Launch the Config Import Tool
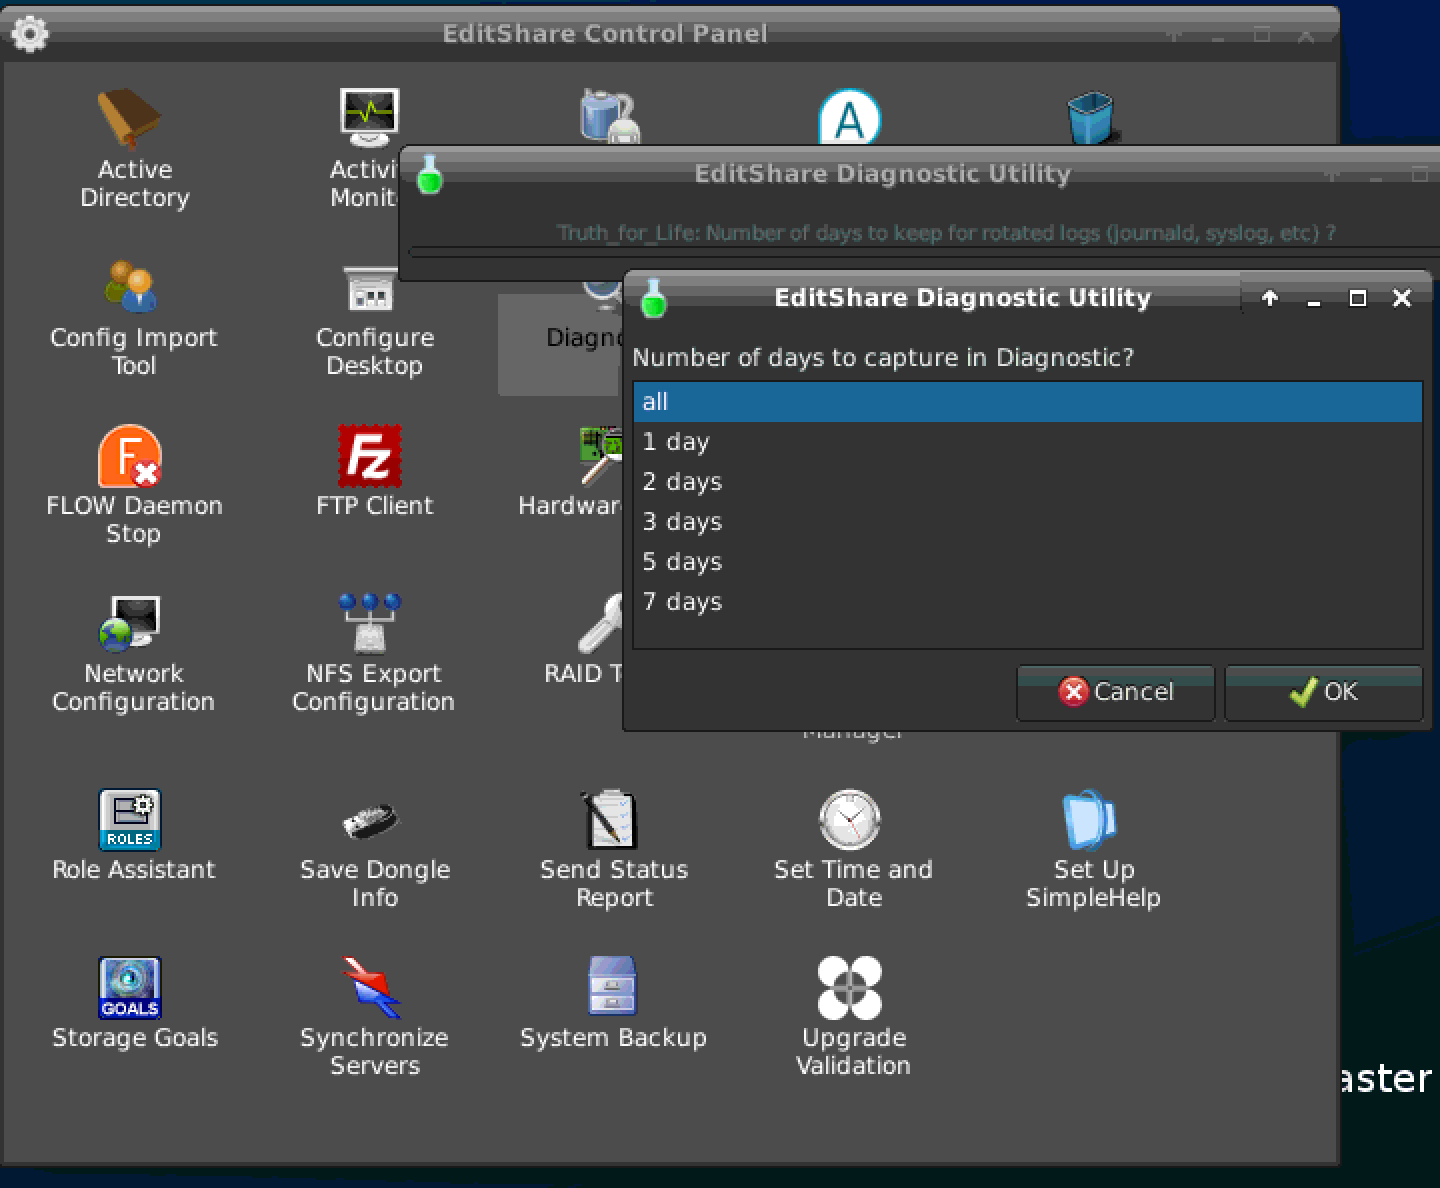Screen dimensions: 1440x1188 pyautogui.click(x=133, y=317)
